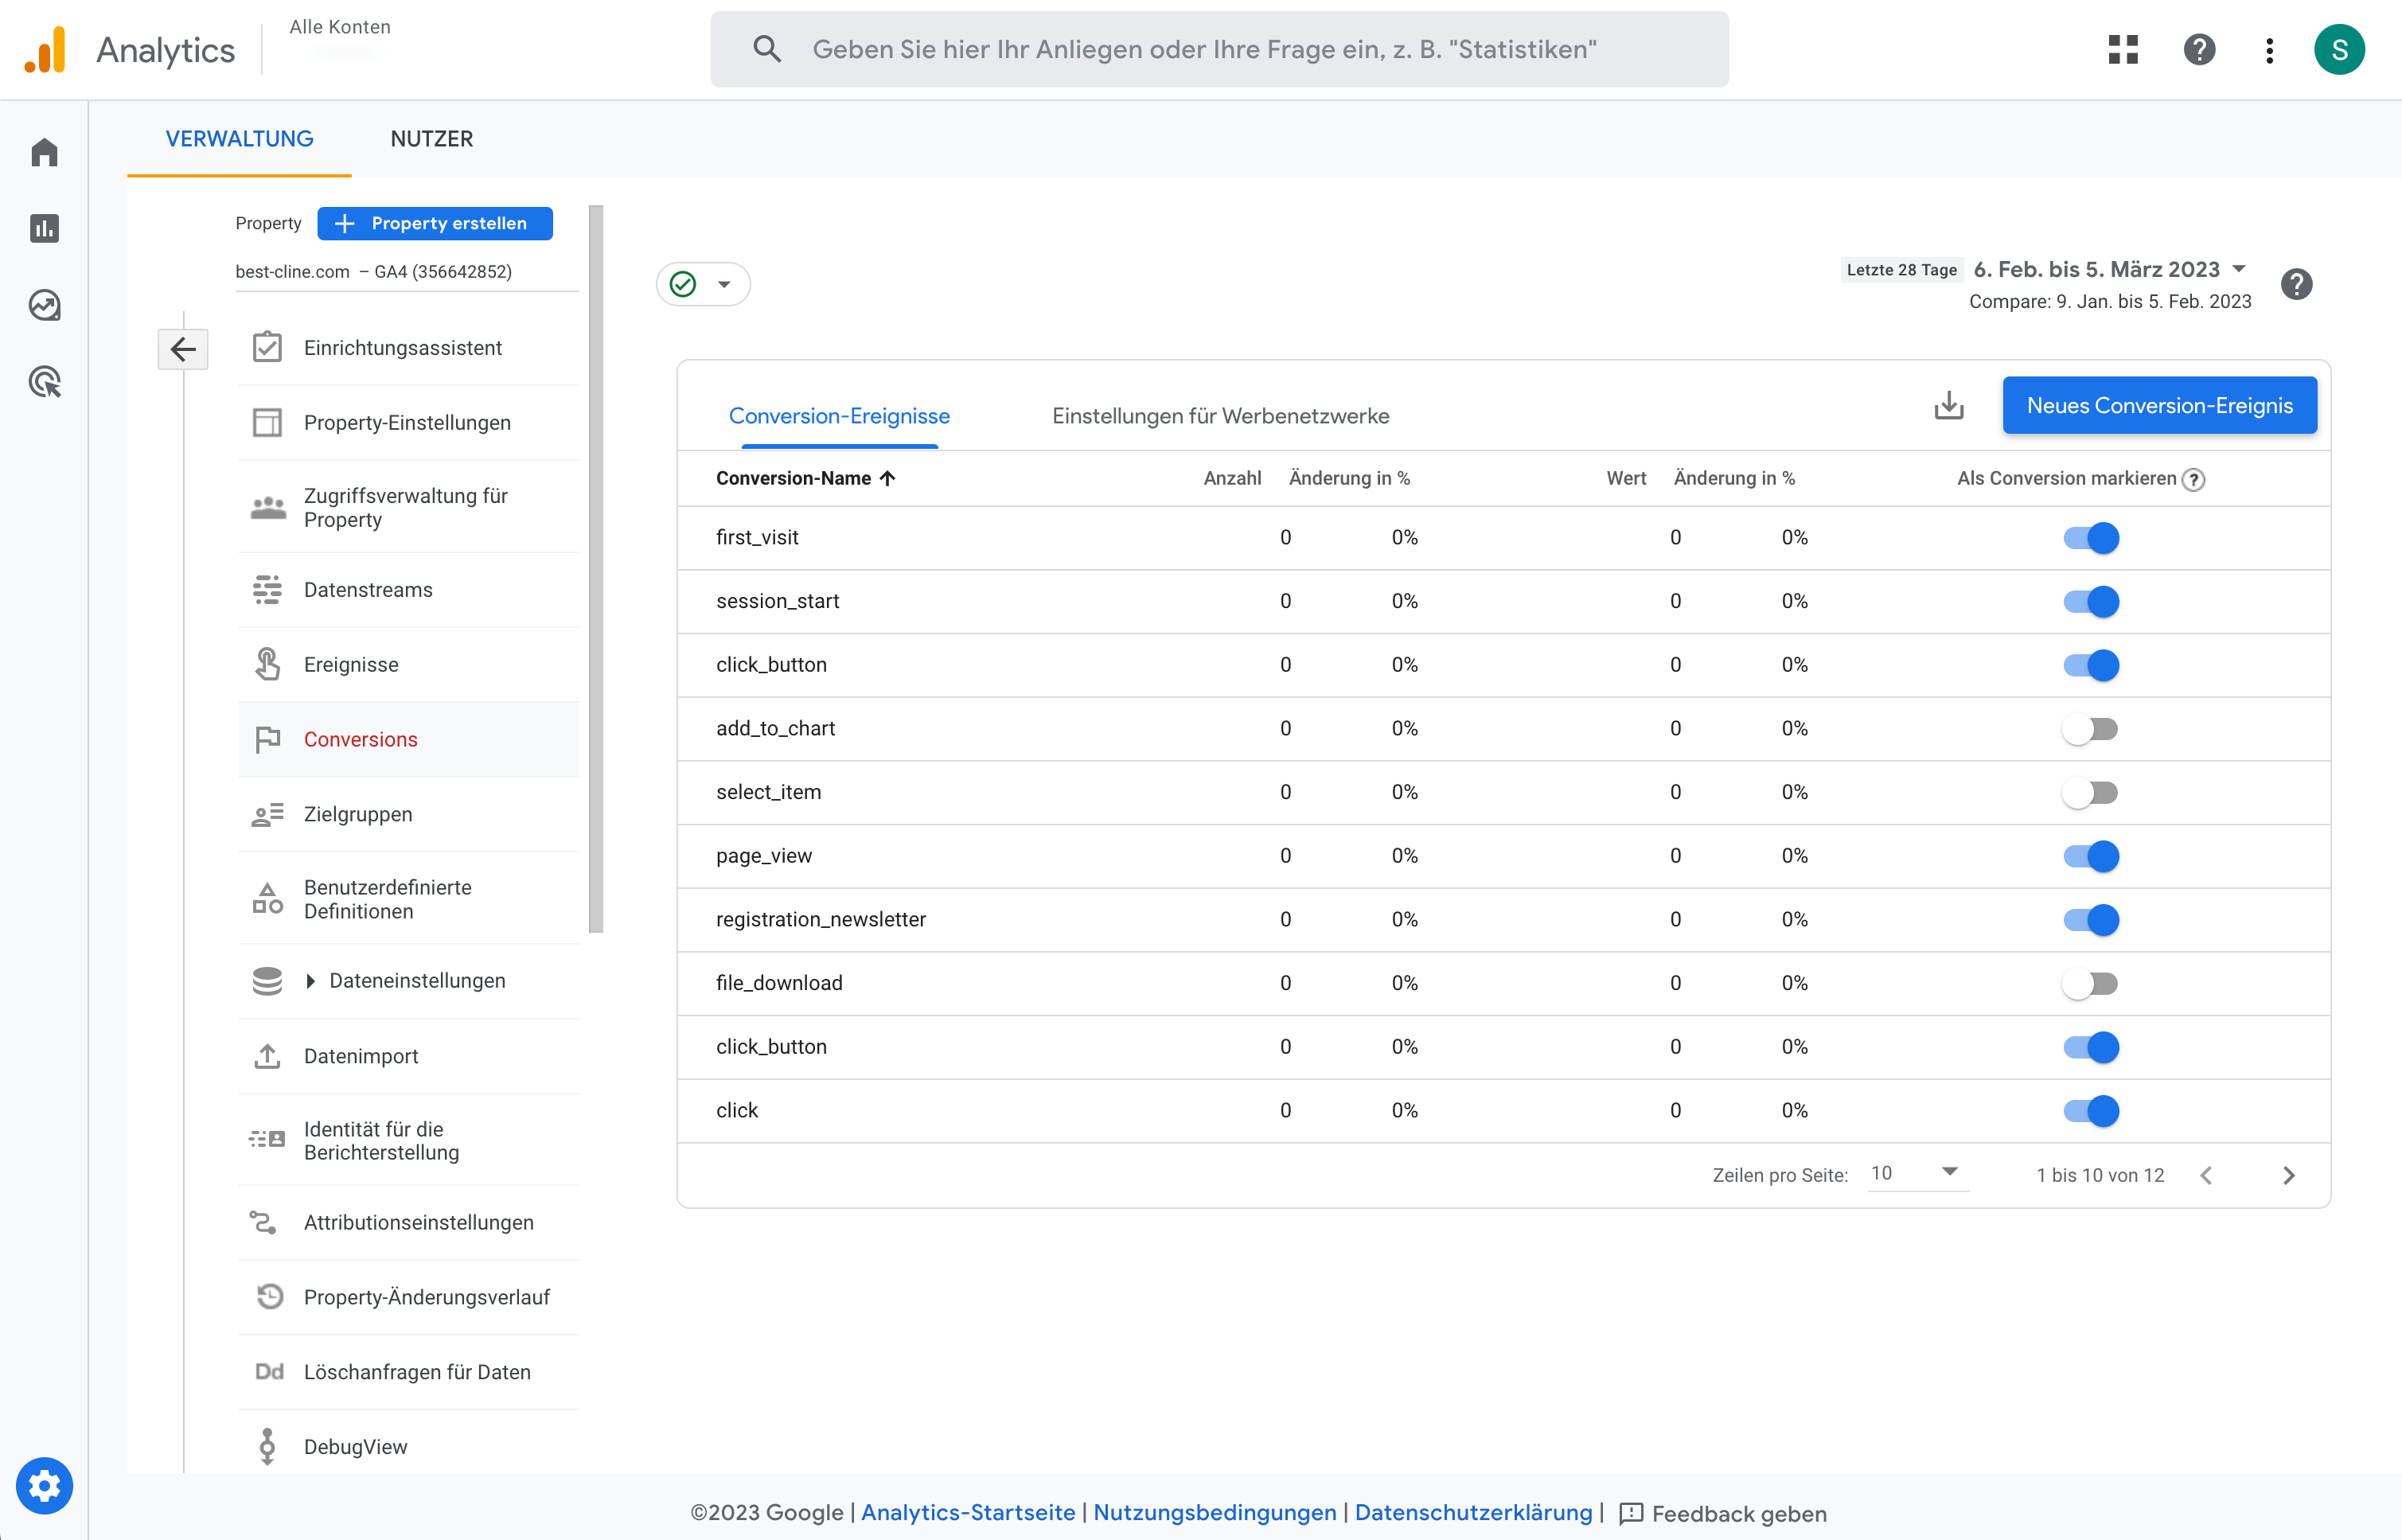This screenshot has height=1540, width=2402.
Task: Click the Neues Conversion-Ereignis button
Action: click(x=2159, y=405)
